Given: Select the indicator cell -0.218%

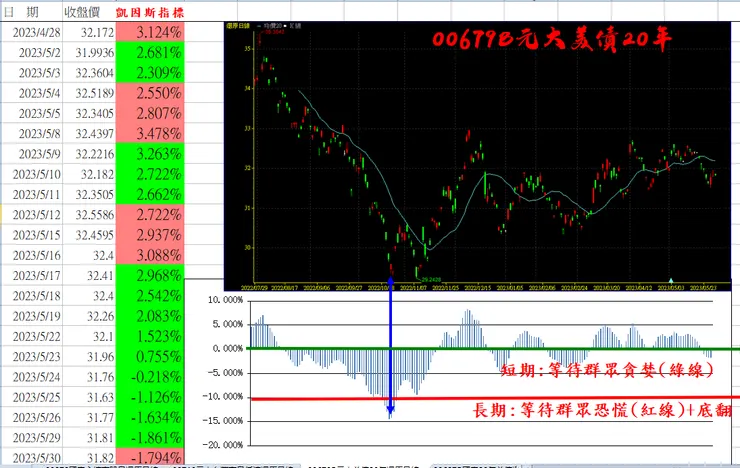Looking at the screenshot, I should (150, 377).
